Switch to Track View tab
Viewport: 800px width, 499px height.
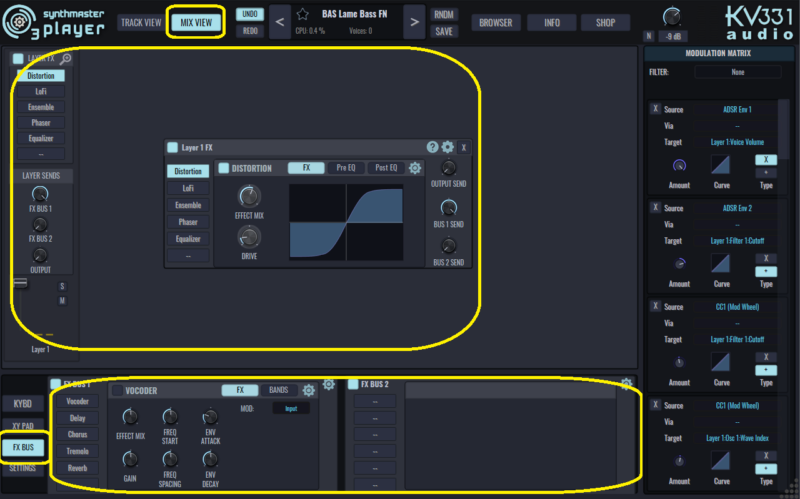pos(139,22)
